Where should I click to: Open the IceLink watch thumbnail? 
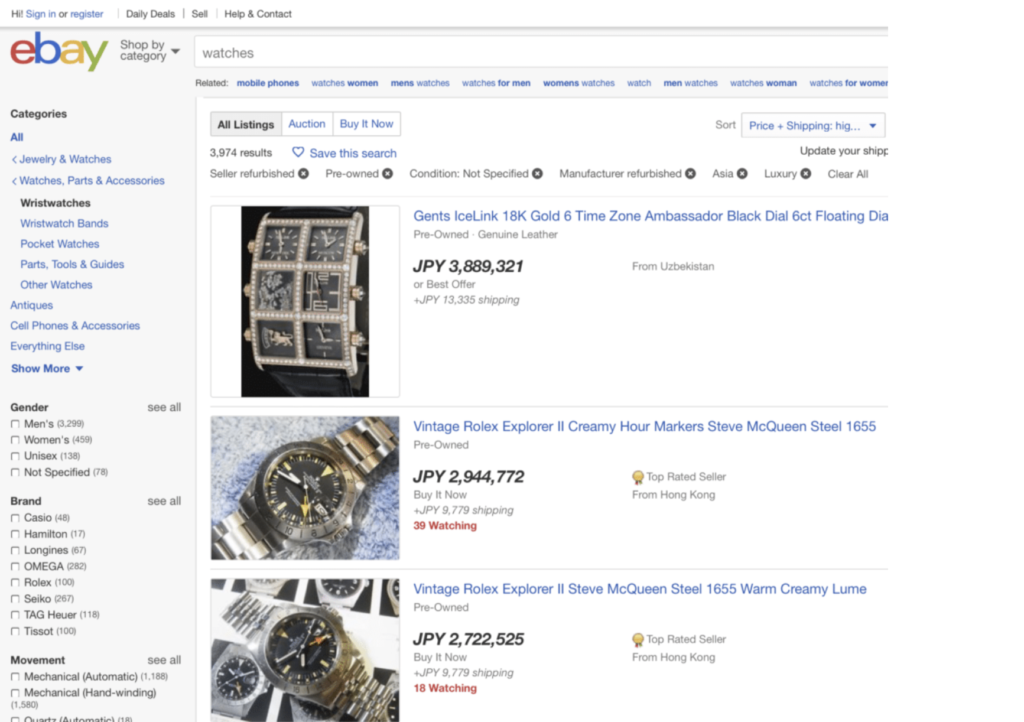305,302
